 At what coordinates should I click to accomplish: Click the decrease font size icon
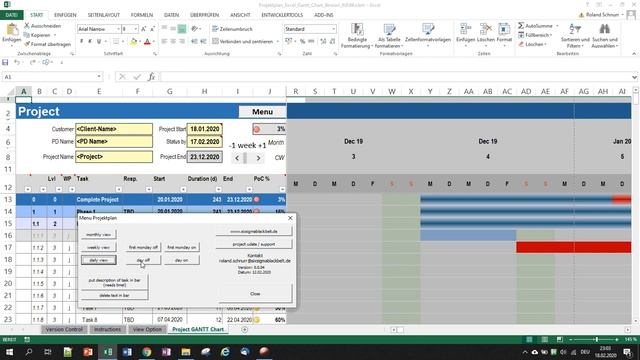tap(152, 29)
